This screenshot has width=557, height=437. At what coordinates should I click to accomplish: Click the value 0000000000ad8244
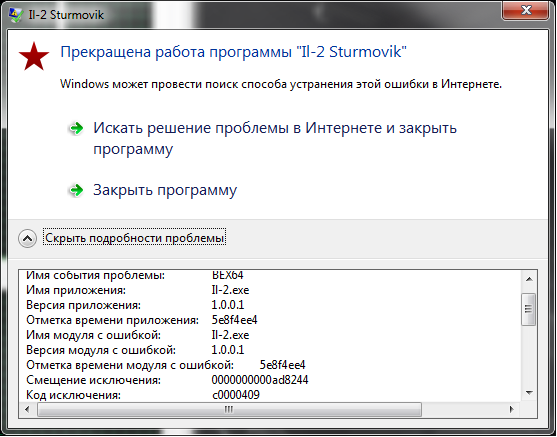(x=260, y=380)
